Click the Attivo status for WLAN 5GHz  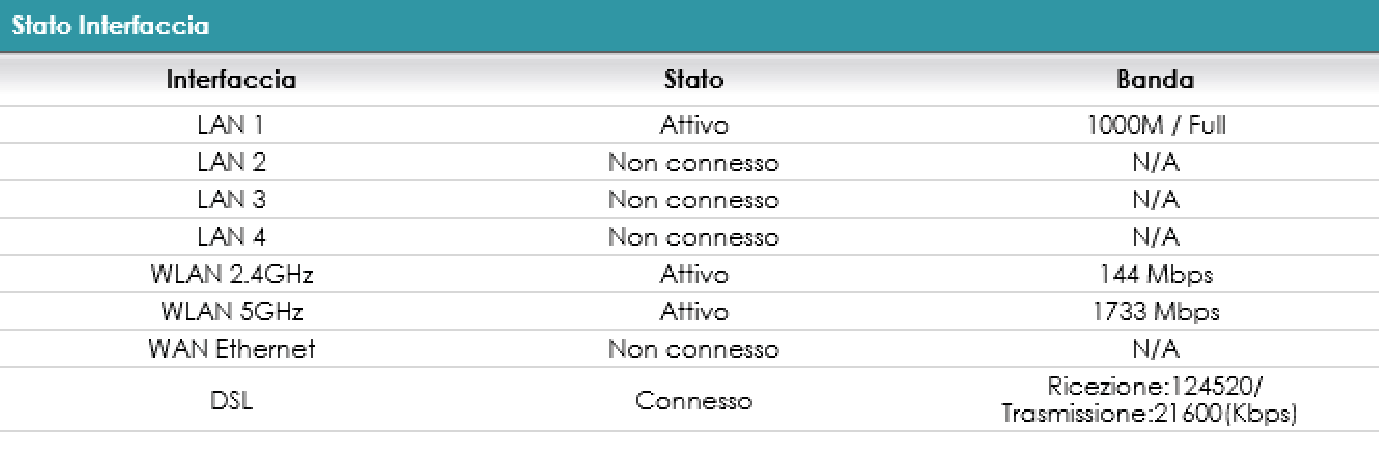point(693,312)
